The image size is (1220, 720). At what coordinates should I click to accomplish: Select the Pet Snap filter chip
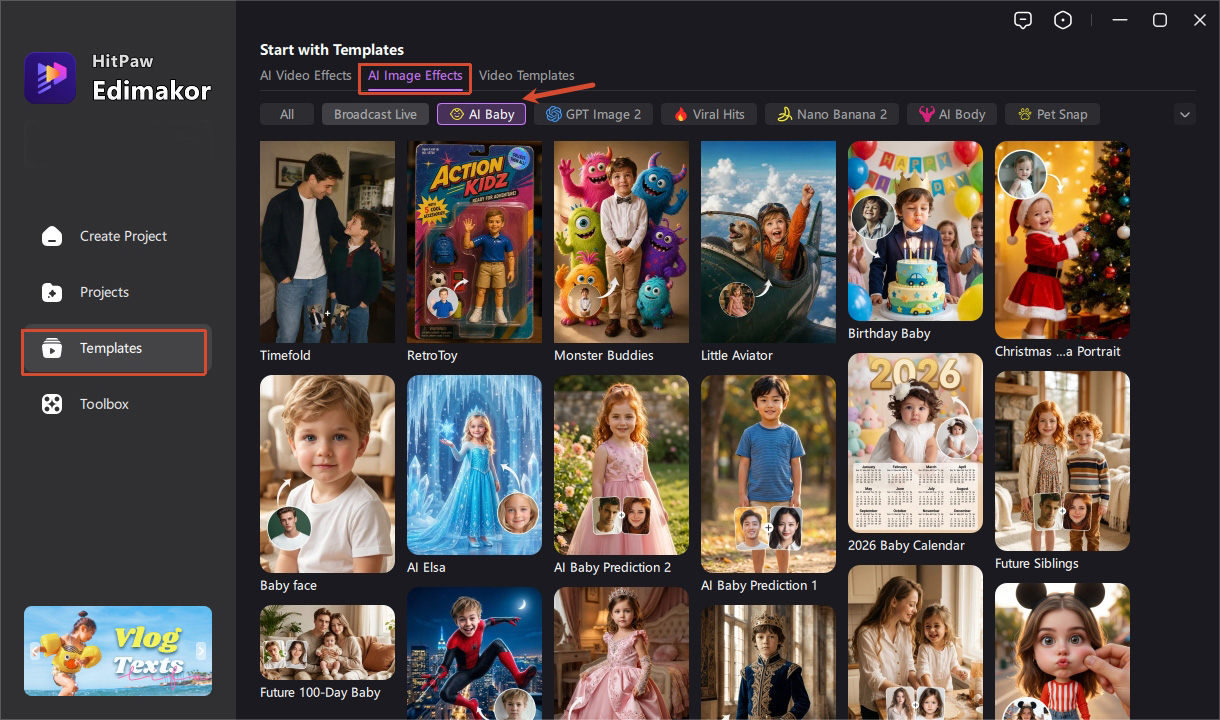pyautogui.click(x=1052, y=115)
